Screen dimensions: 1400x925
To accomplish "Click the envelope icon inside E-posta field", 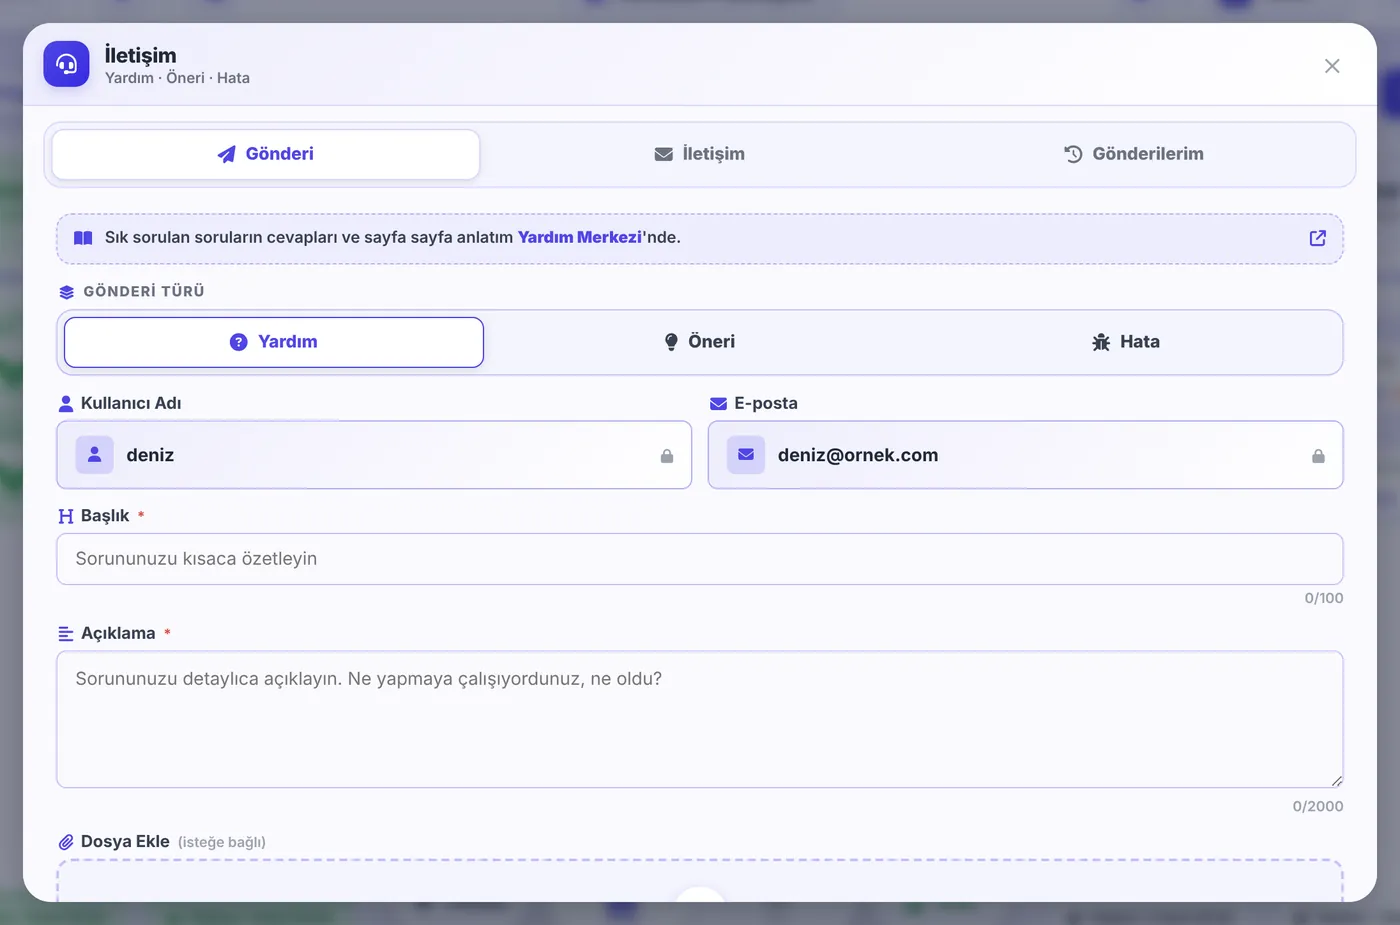I will pos(746,455).
